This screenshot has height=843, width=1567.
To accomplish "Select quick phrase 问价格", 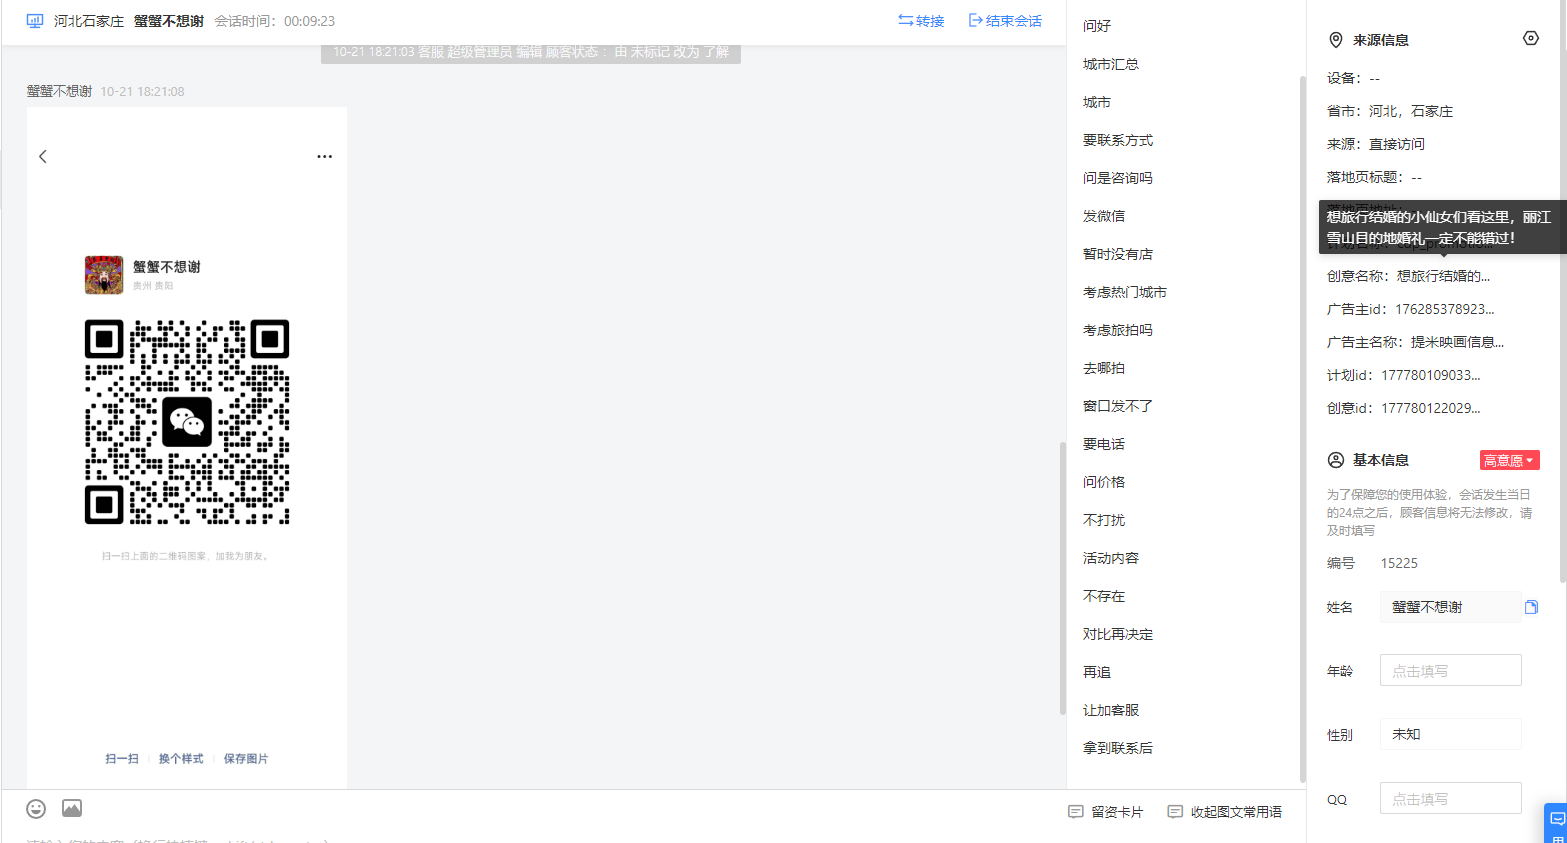I will tap(1104, 482).
